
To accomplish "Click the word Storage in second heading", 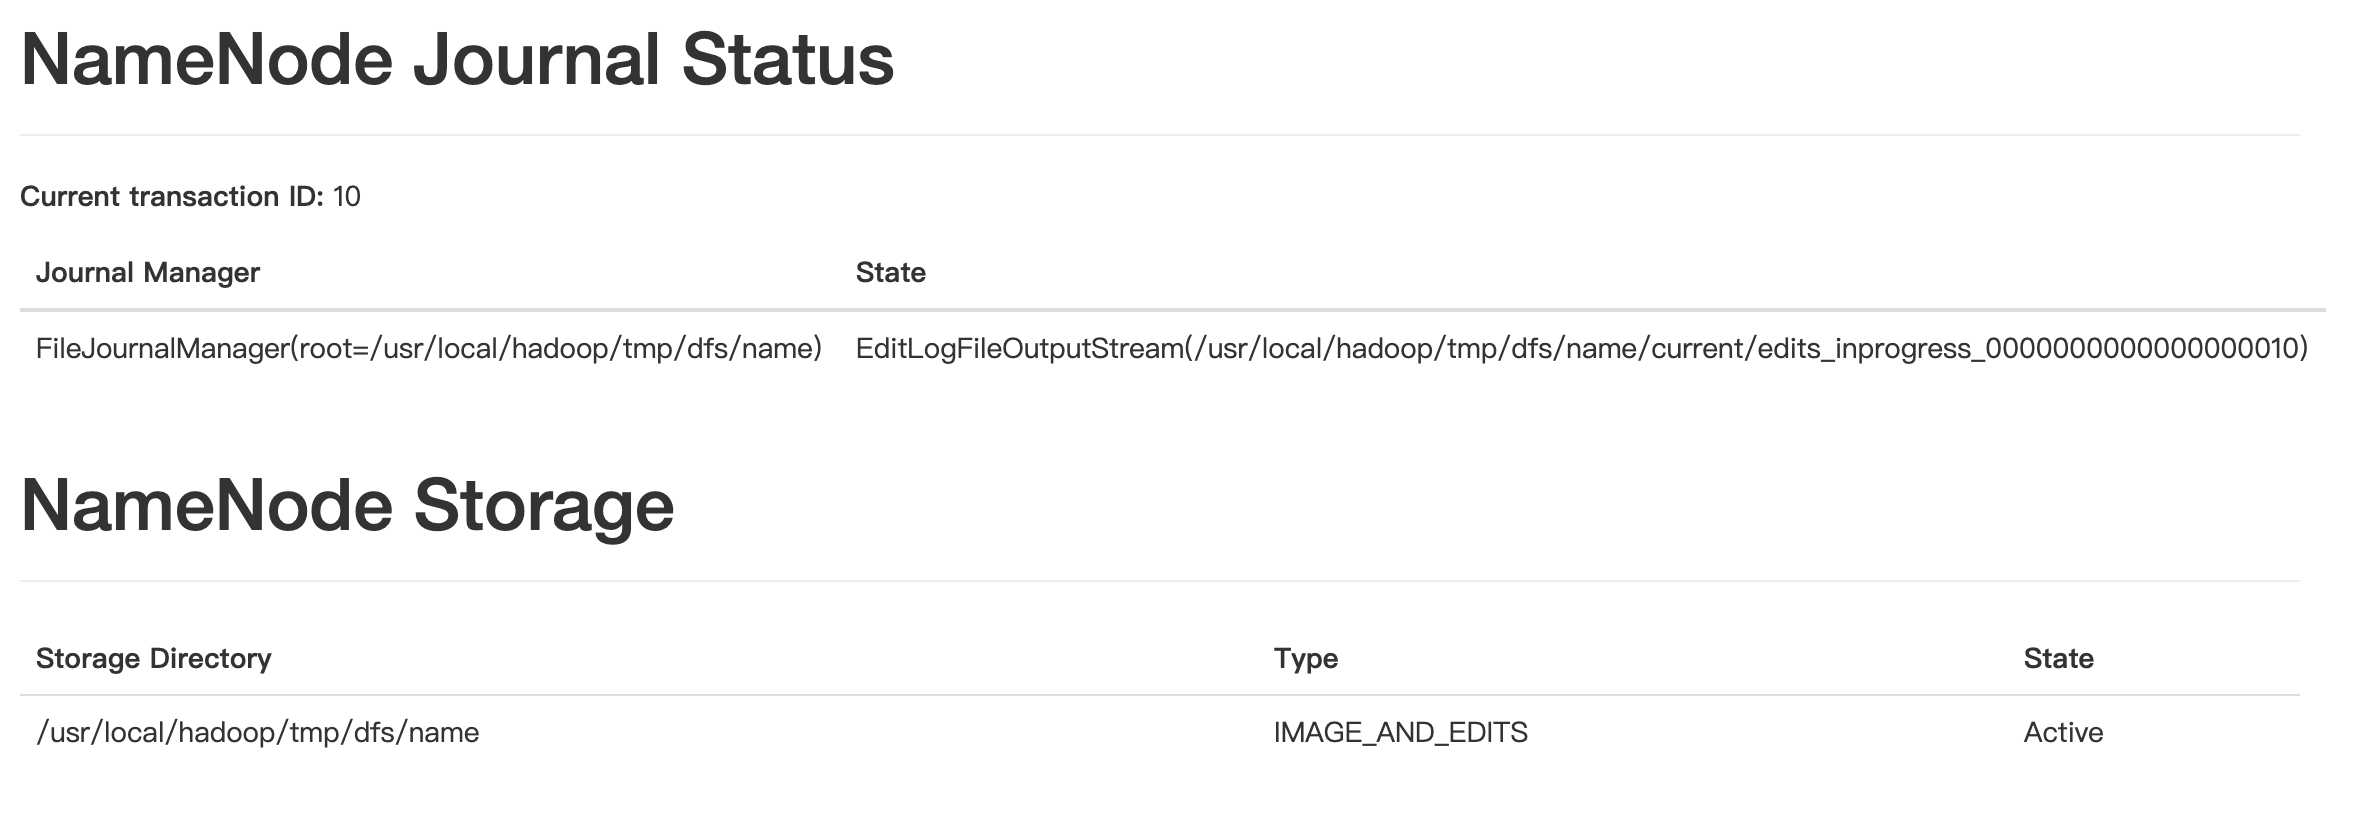I will coord(544,506).
